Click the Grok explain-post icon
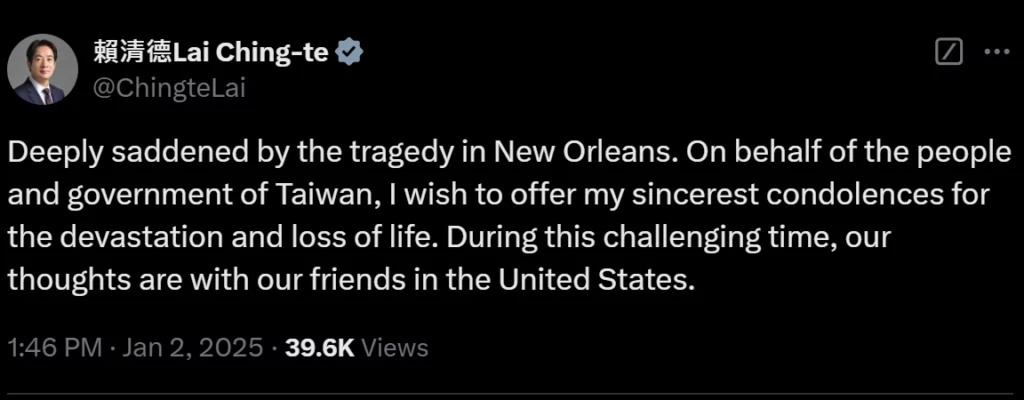Image resolution: width=1024 pixels, height=400 pixels. pos(947,52)
